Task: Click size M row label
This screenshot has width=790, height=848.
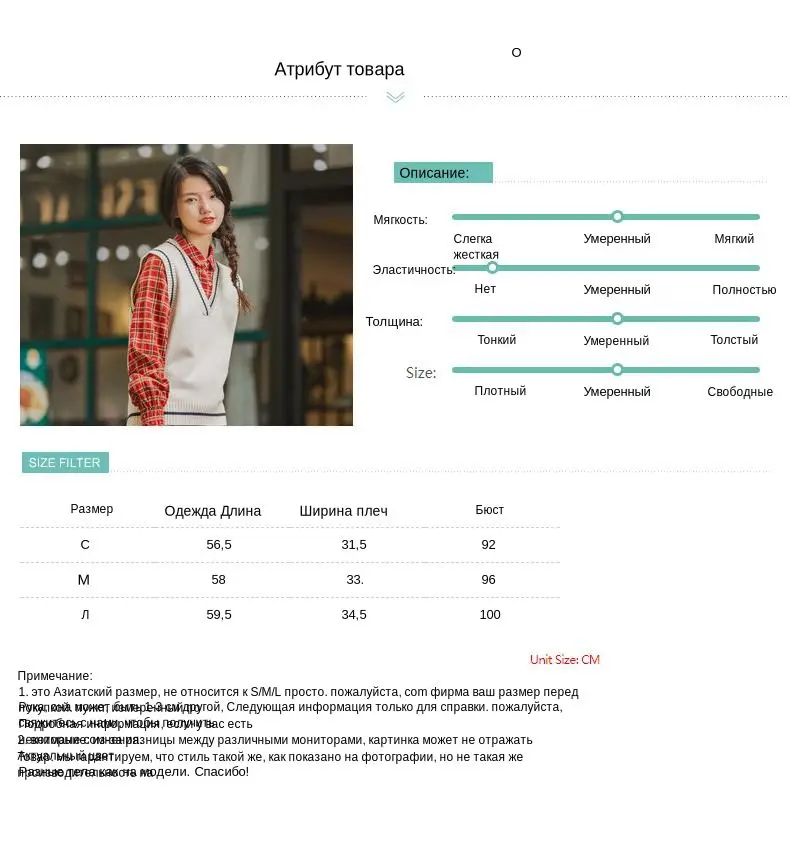Action: click(x=83, y=580)
